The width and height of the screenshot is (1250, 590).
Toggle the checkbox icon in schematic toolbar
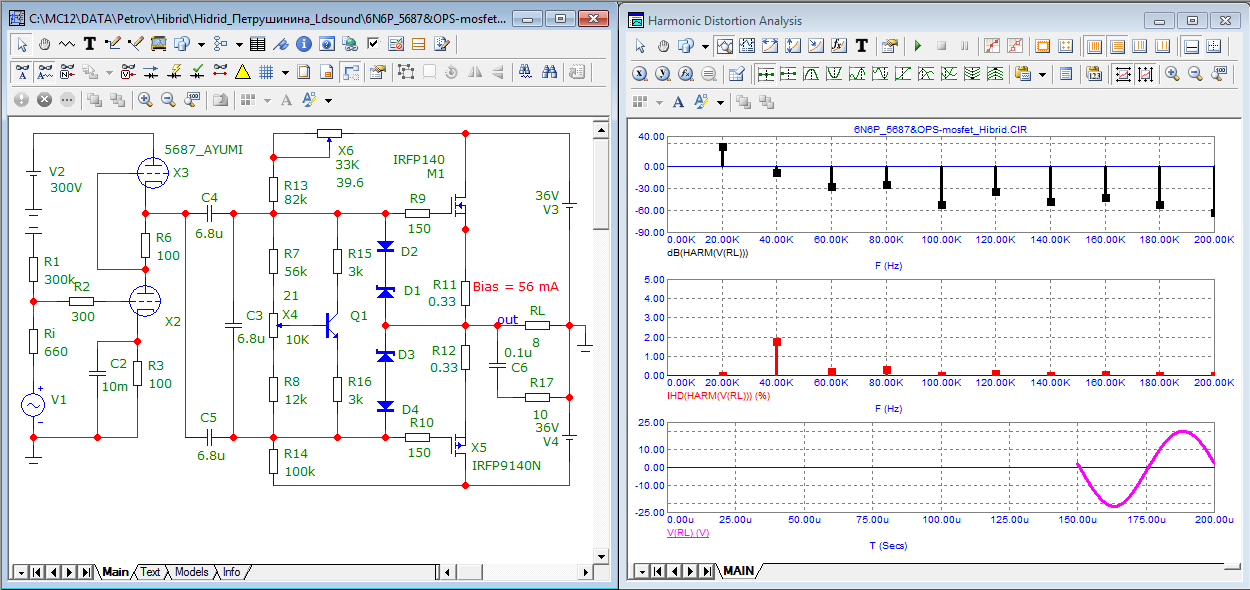point(373,44)
